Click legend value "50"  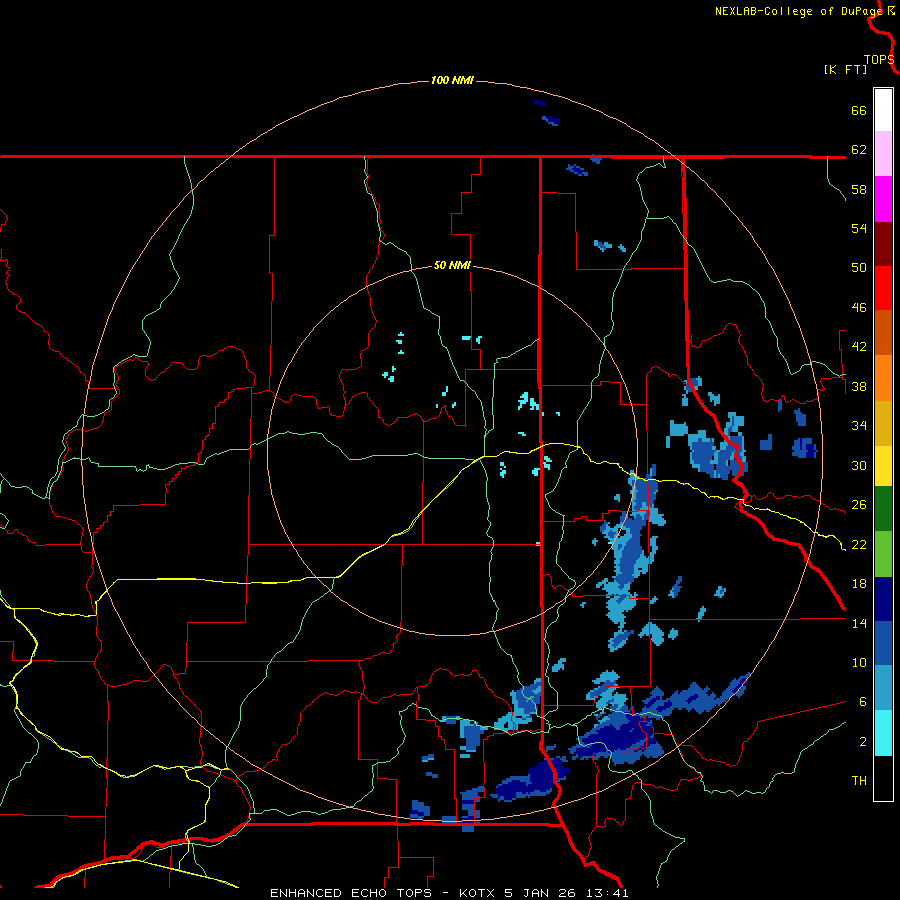pyautogui.click(x=859, y=268)
